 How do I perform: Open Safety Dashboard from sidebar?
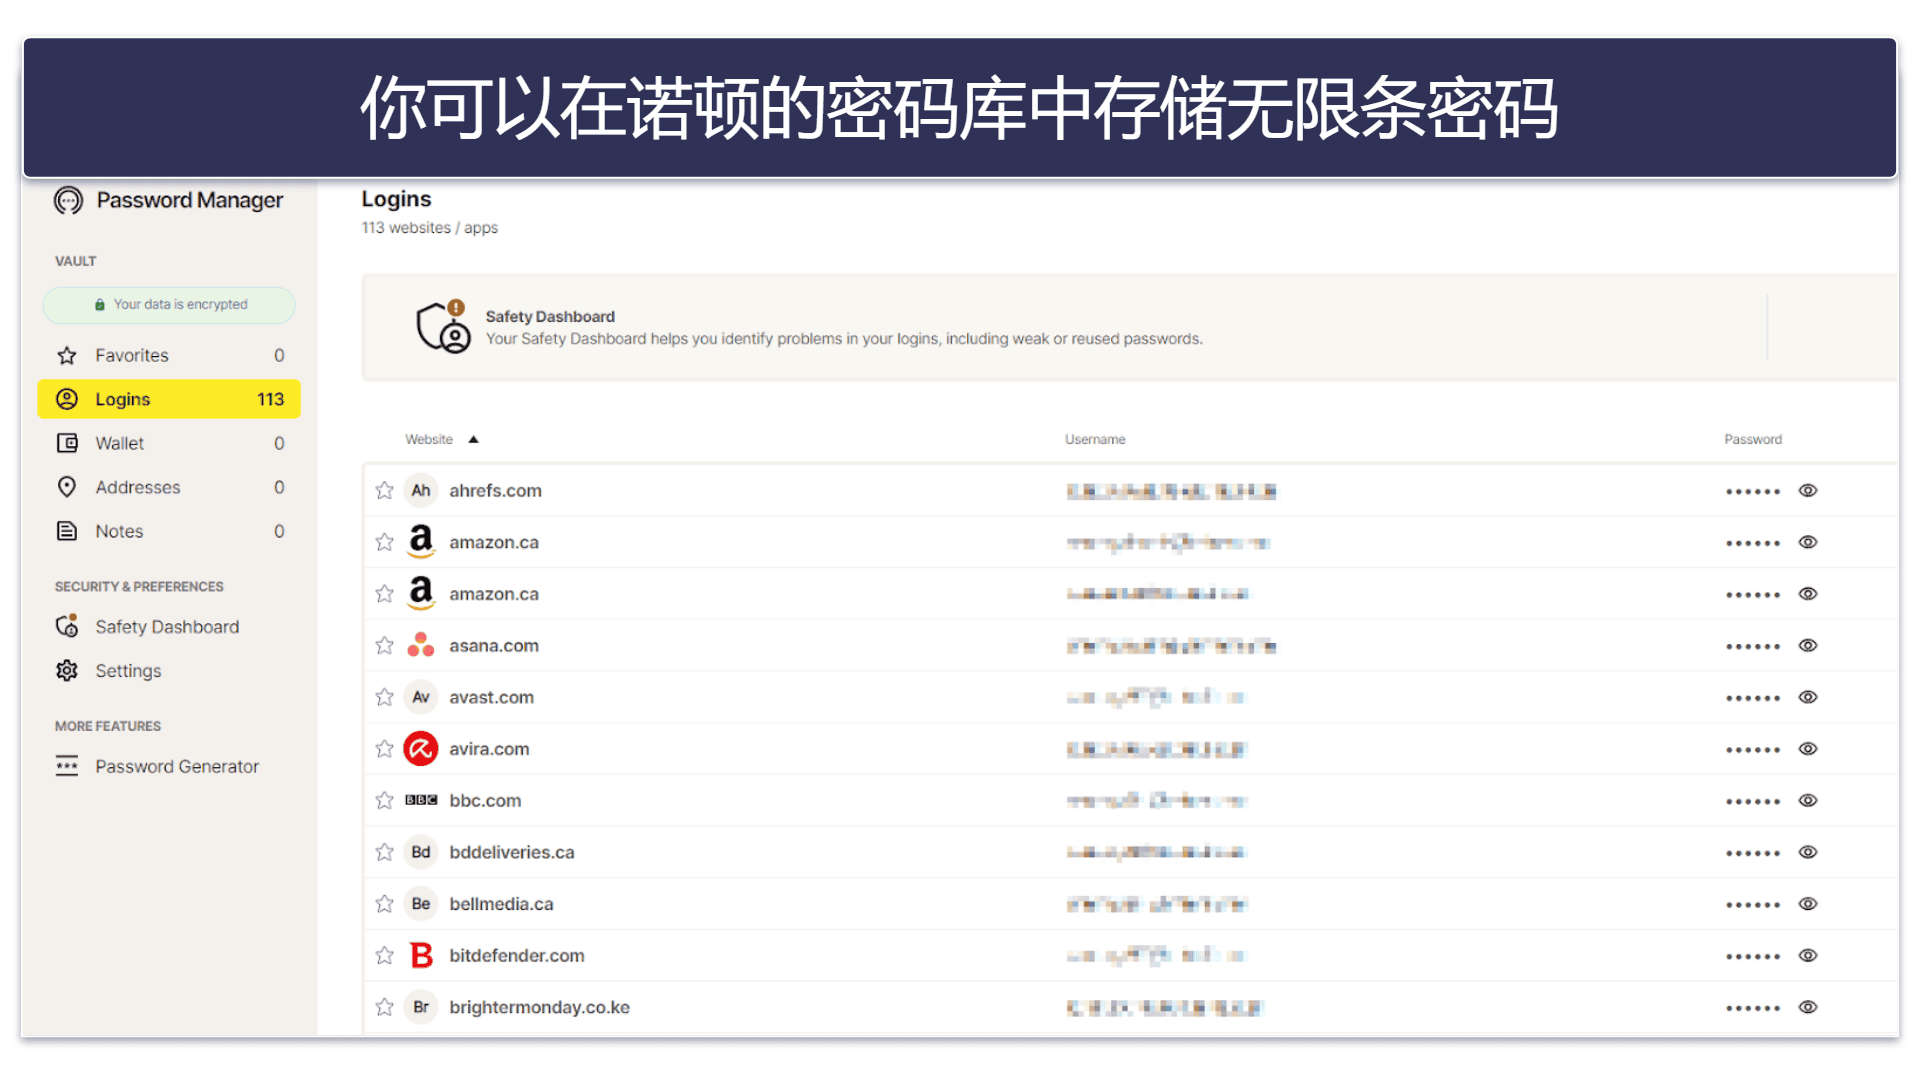[x=167, y=627]
